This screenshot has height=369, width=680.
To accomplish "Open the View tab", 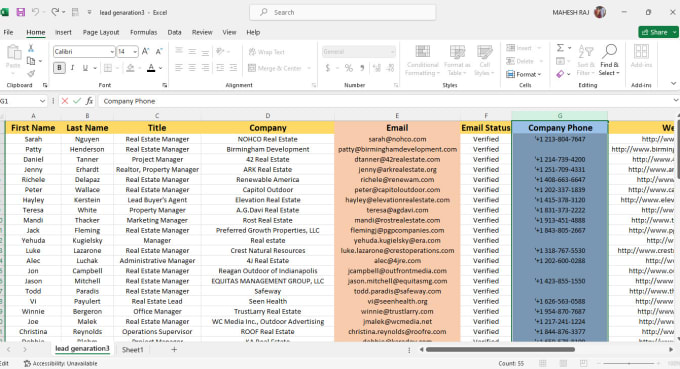I will click(229, 32).
